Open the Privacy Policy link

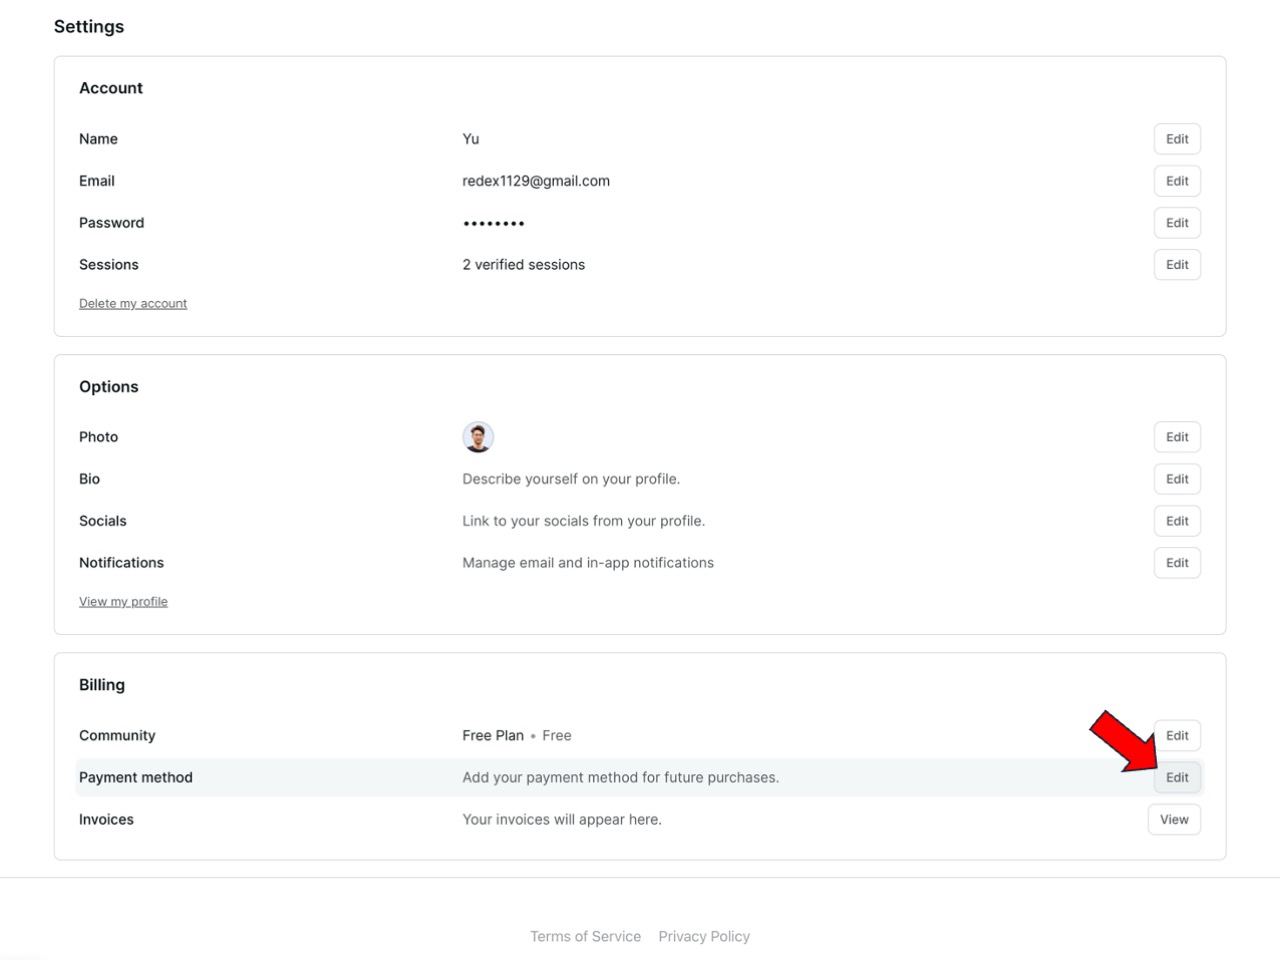point(704,937)
